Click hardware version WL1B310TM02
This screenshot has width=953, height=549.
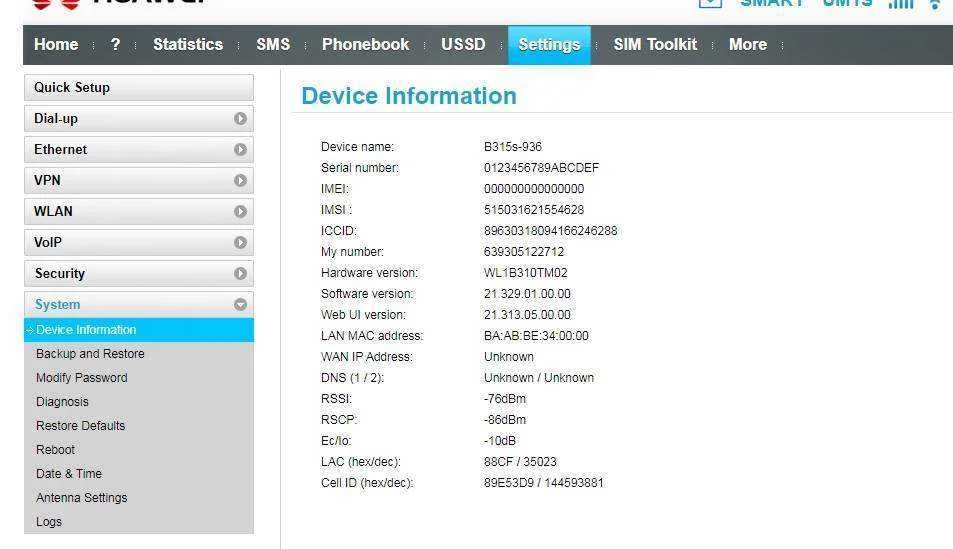pyautogui.click(x=525, y=273)
